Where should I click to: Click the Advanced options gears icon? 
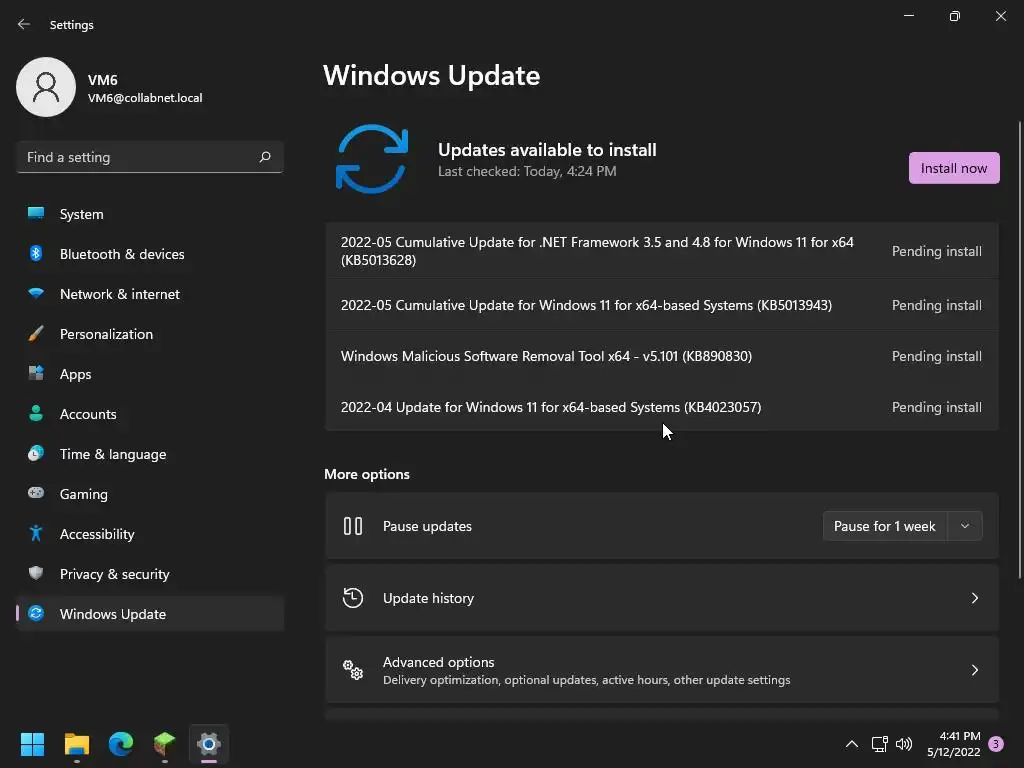[353, 669]
